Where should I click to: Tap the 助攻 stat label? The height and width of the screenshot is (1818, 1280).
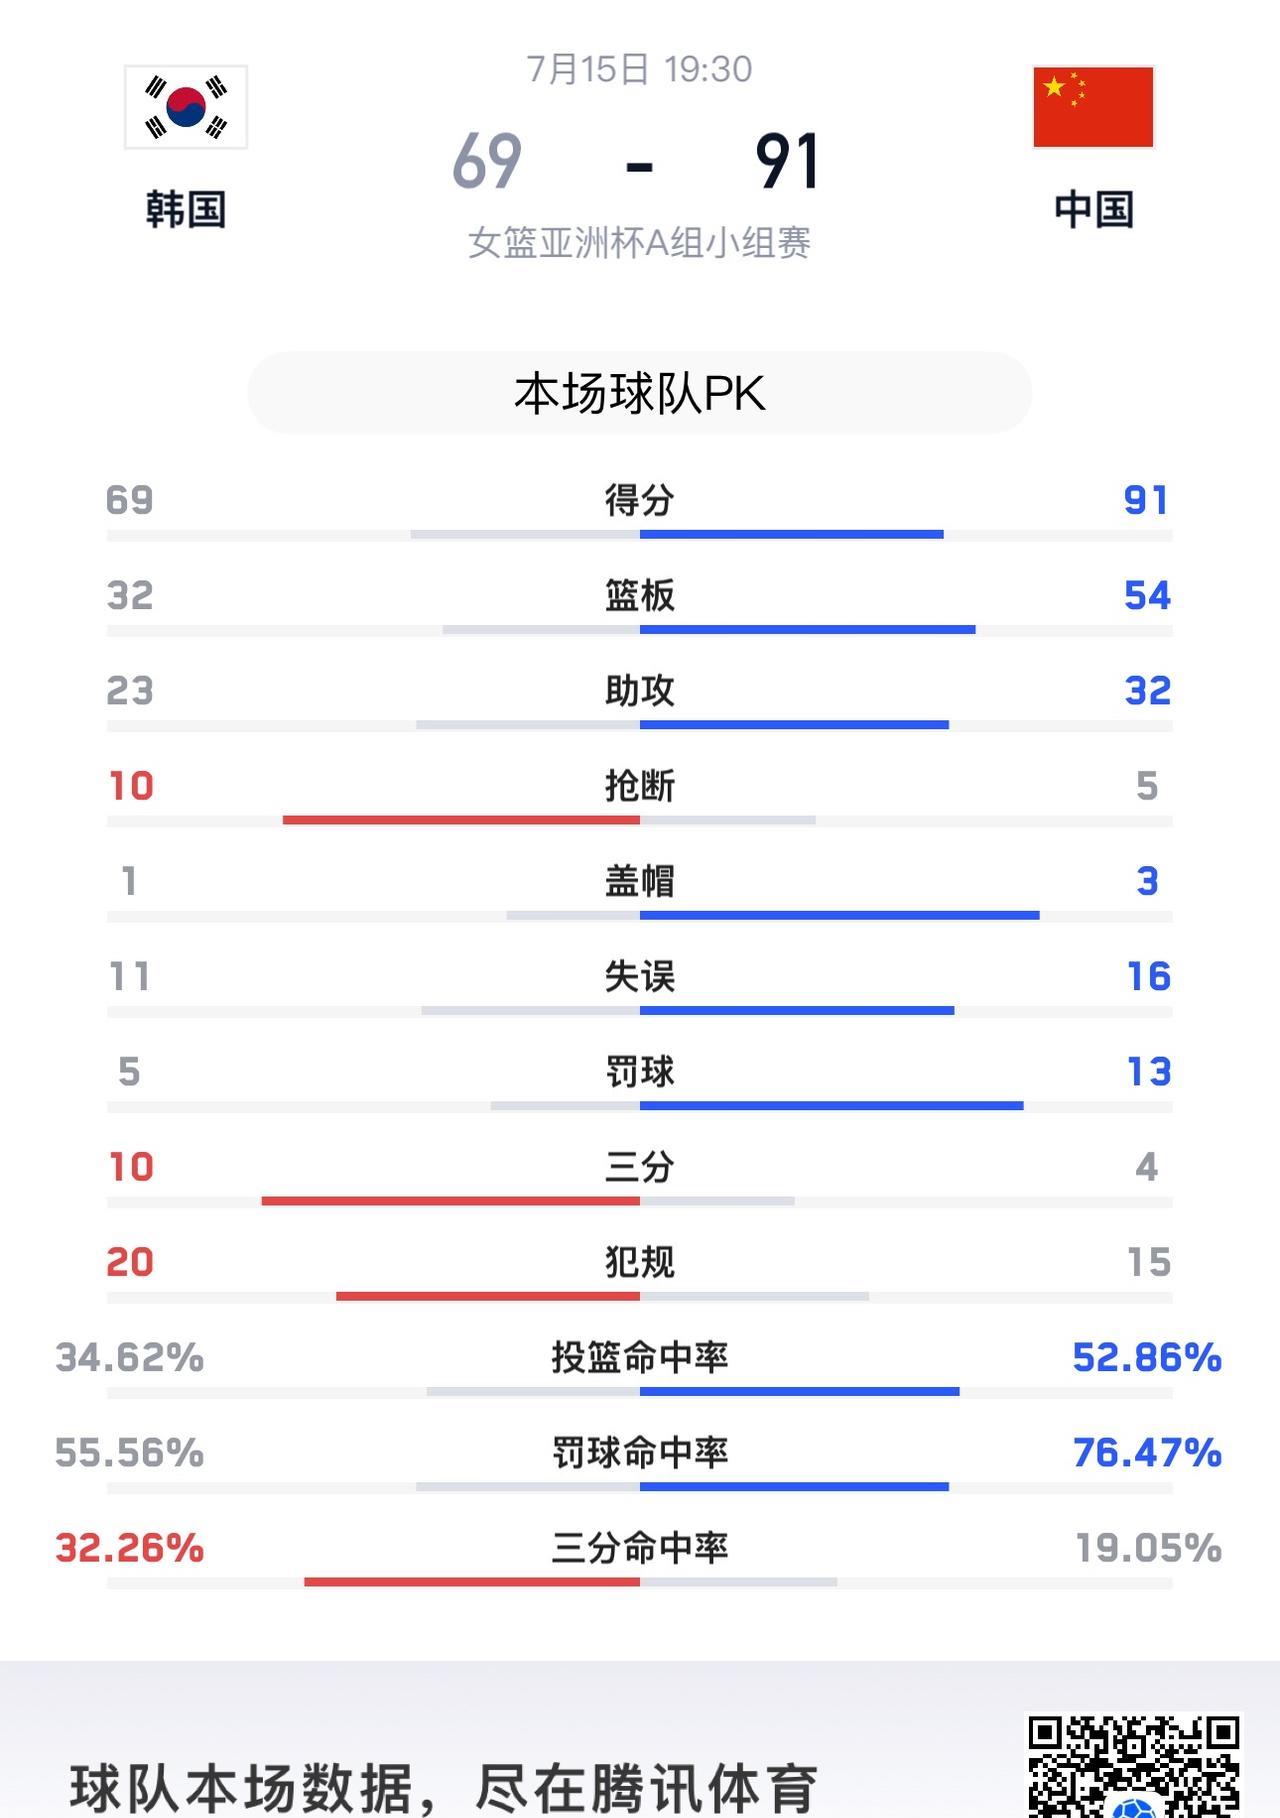(639, 690)
